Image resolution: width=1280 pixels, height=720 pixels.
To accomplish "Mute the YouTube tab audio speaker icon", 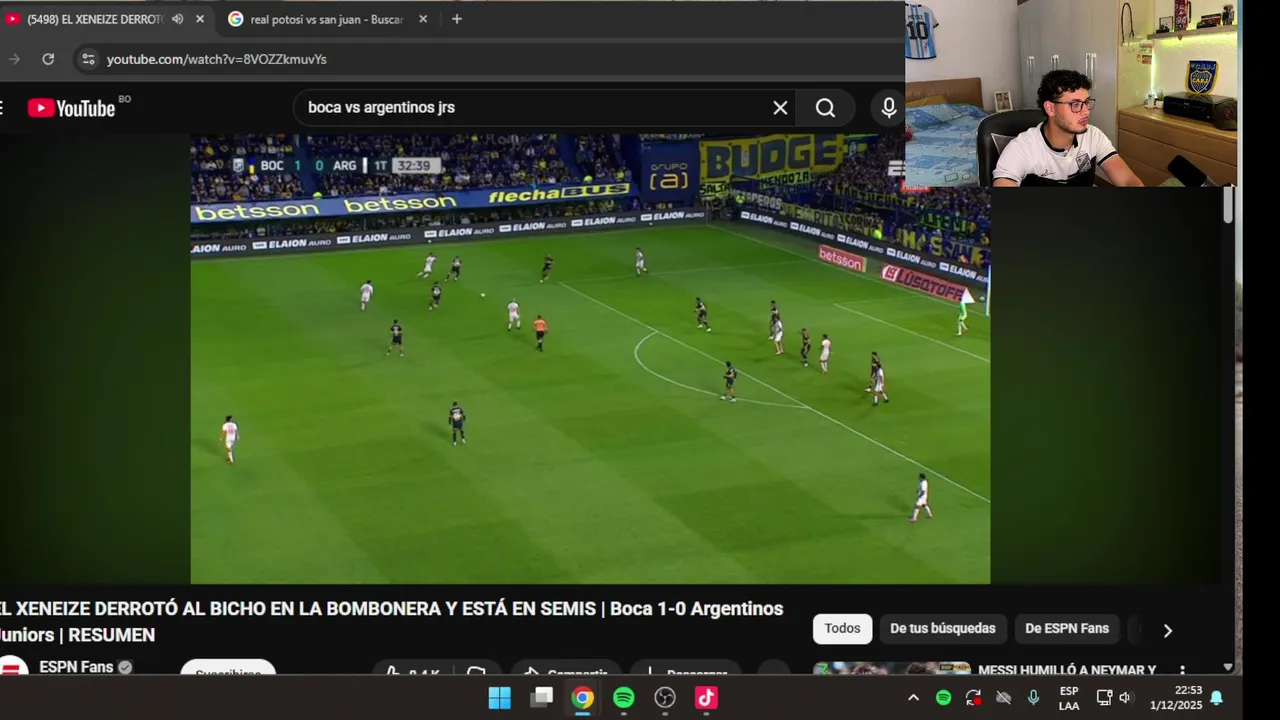I will [x=177, y=19].
